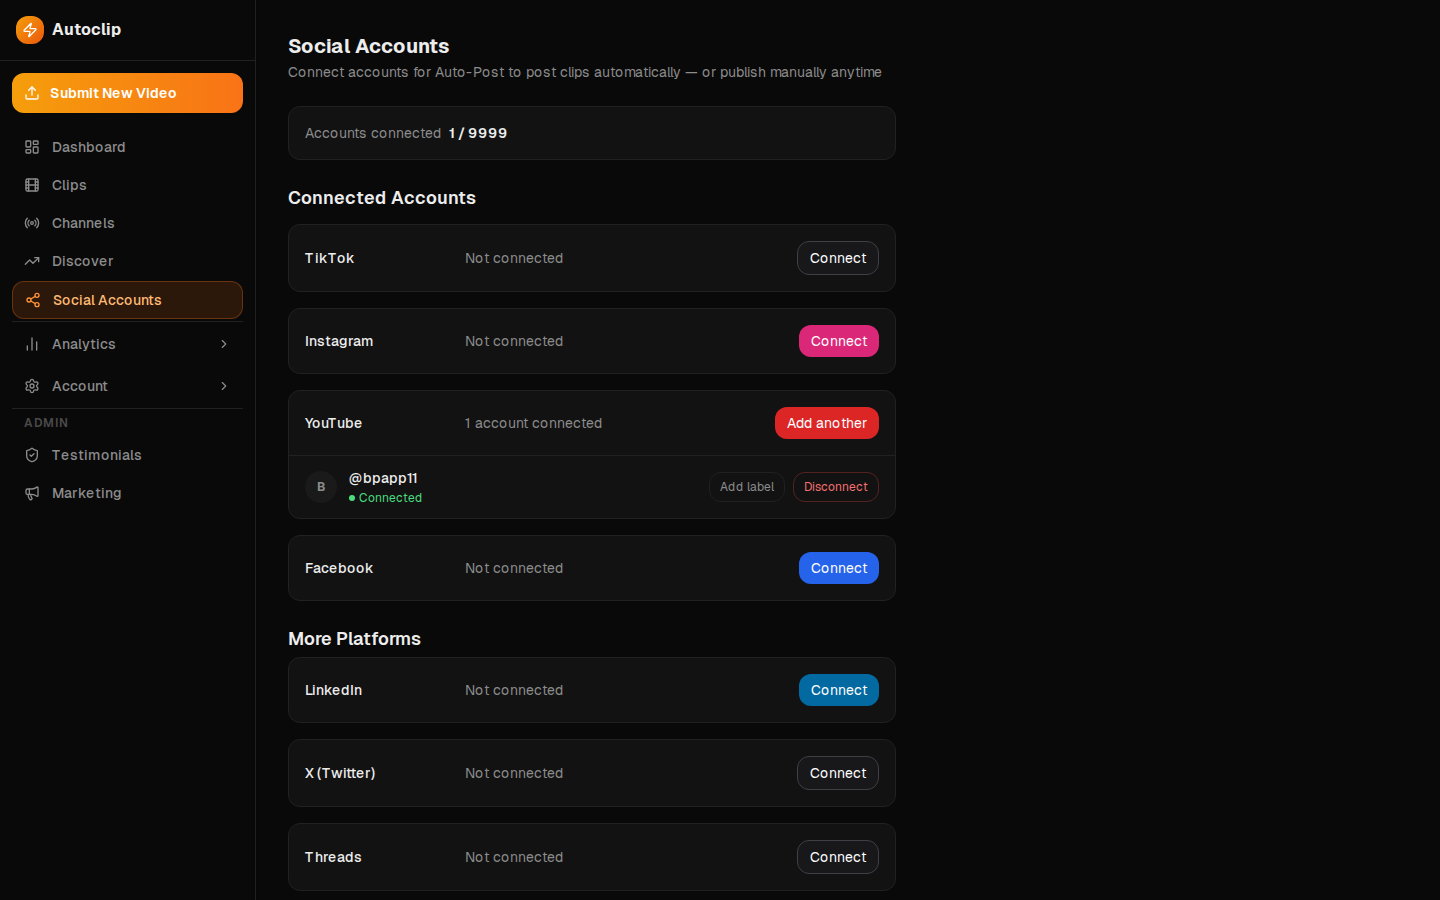Click the B avatar for @bpapp11

[x=321, y=487]
